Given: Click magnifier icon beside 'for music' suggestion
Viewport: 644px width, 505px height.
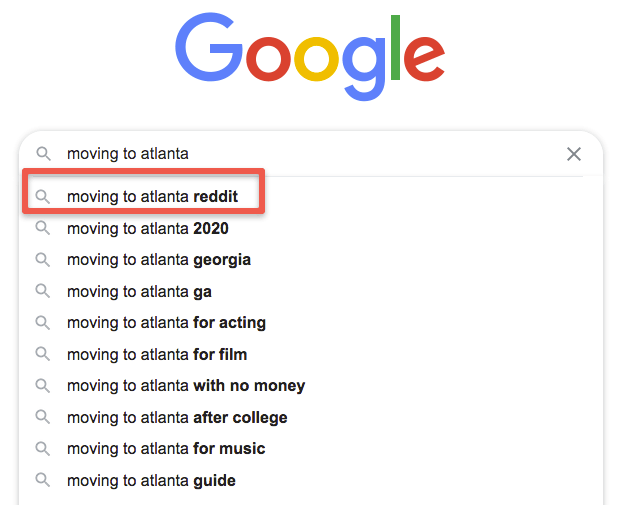Looking at the screenshot, I should (x=43, y=448).
